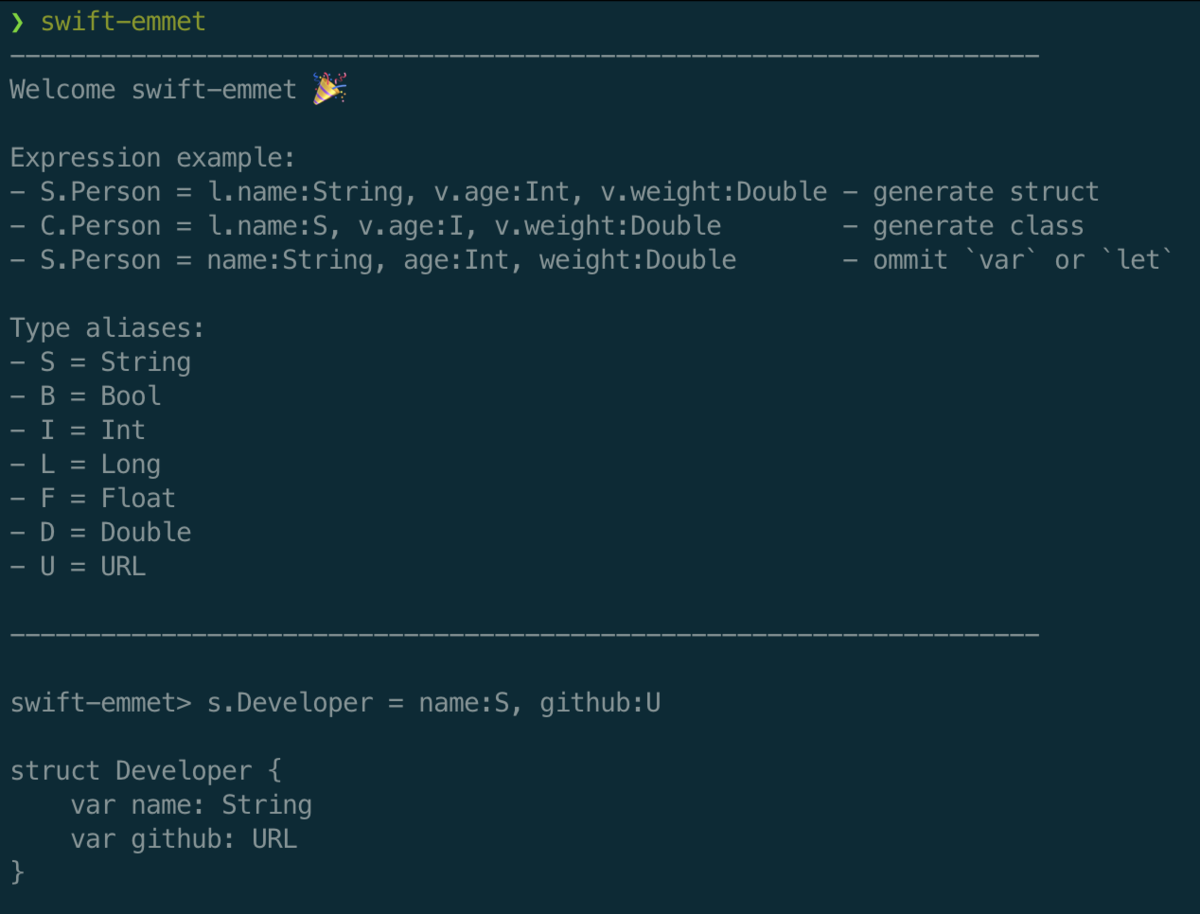
Task: Click the 'Welcome swift-emmet' text
Action: (153, 90)
